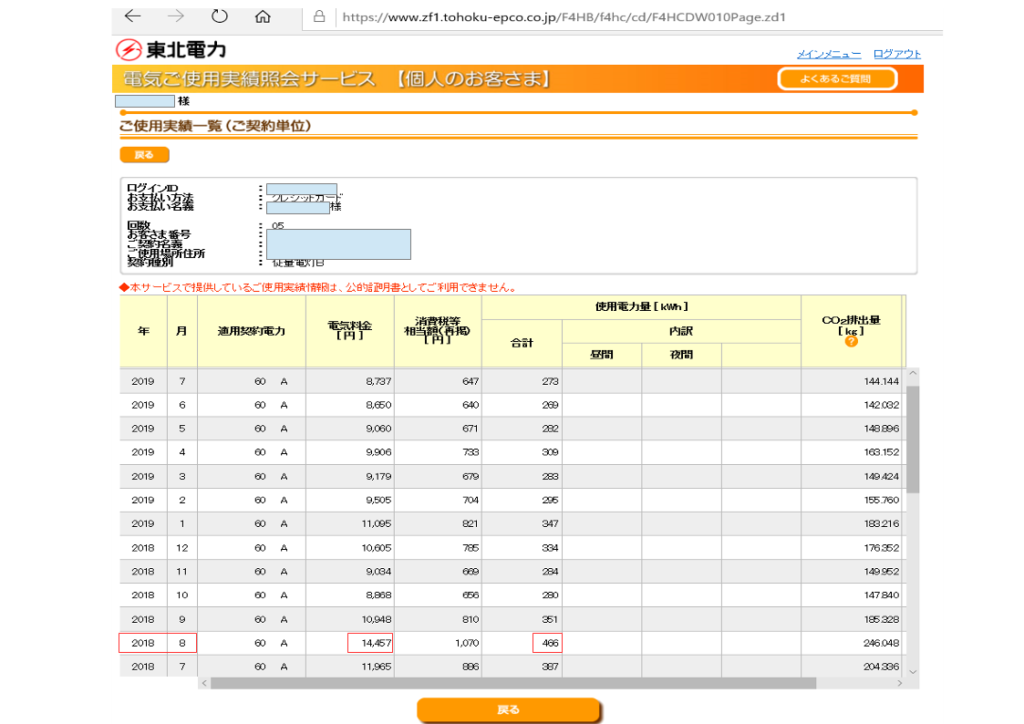Open the CO2排出量 help question mark icon
The width and height of the screenshot is (1024, 724).
[x=851, y=341]
